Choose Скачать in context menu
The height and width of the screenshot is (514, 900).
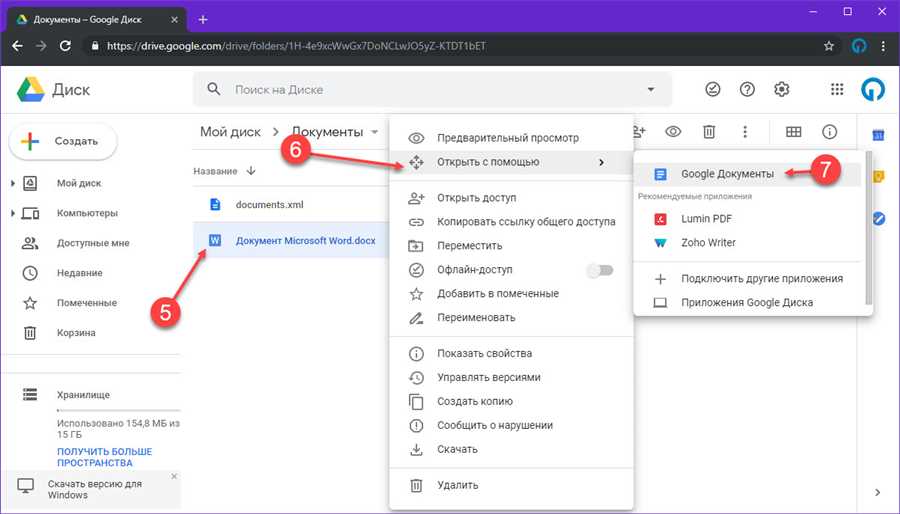pos(511,449)
